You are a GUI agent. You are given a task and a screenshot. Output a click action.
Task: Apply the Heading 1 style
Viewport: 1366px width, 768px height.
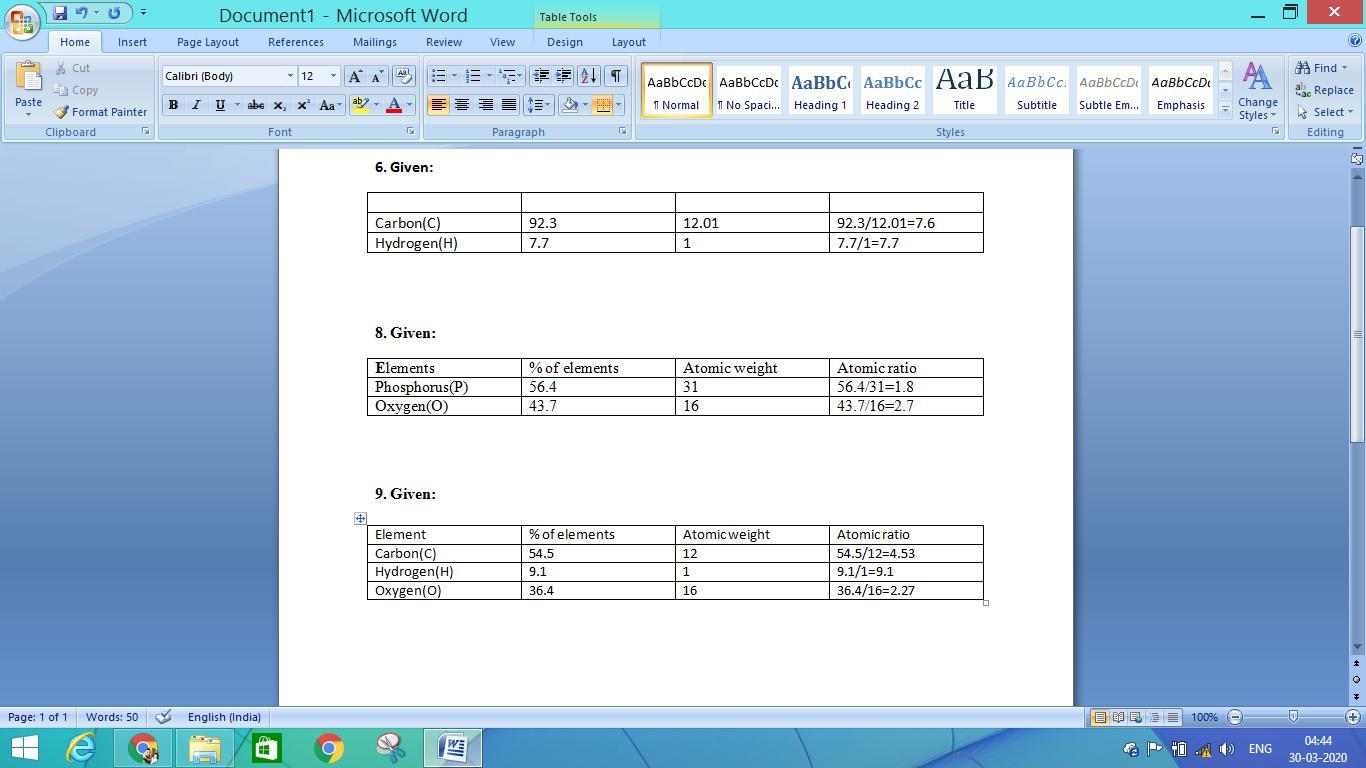820,91
